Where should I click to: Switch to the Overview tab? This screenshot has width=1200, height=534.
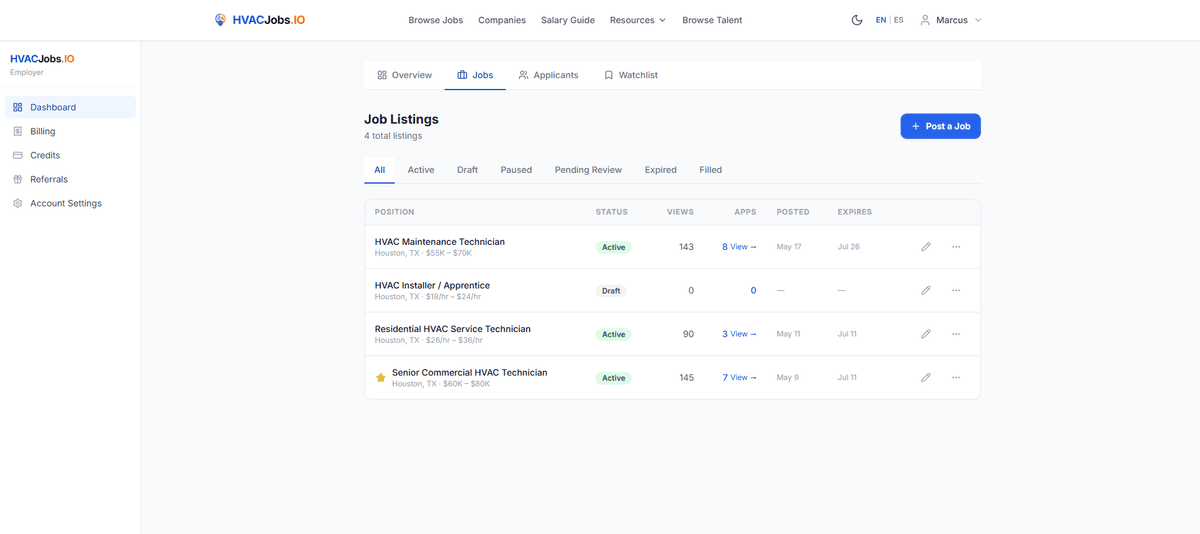click(404, 75)
